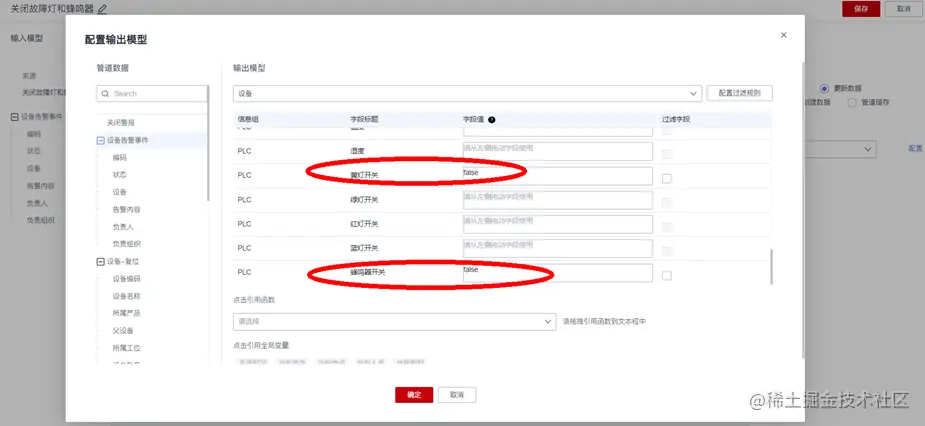
Task: Click 取消 next to 保存 in the page header
Action: coord(904,9)
